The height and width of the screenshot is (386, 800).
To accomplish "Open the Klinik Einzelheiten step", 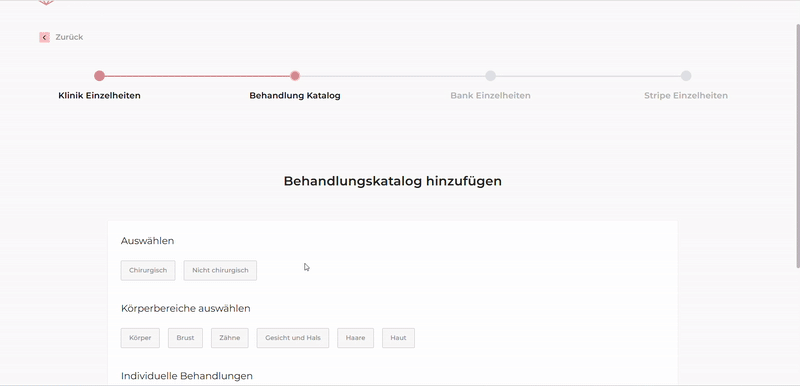I will 99,96.
